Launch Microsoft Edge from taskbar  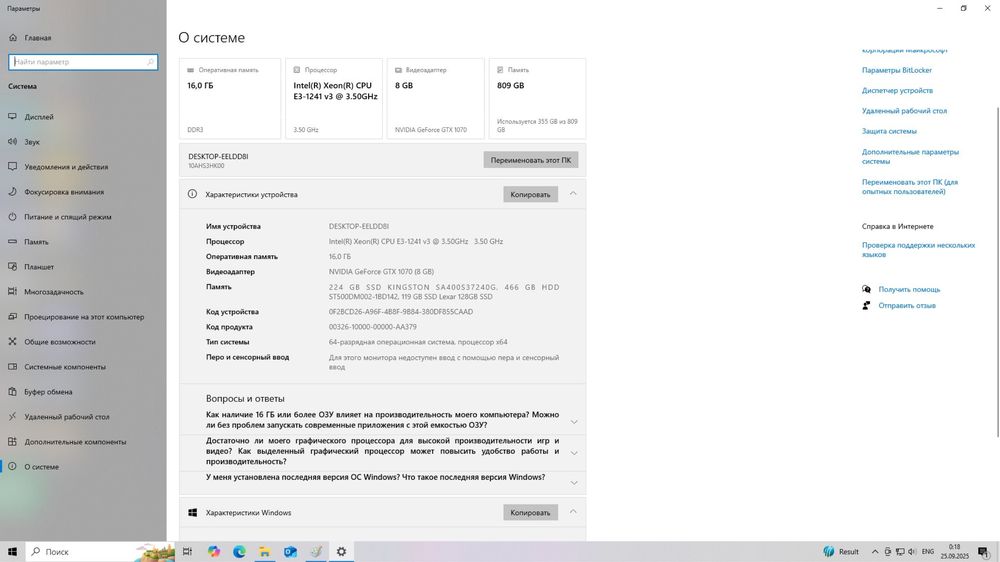239,552
